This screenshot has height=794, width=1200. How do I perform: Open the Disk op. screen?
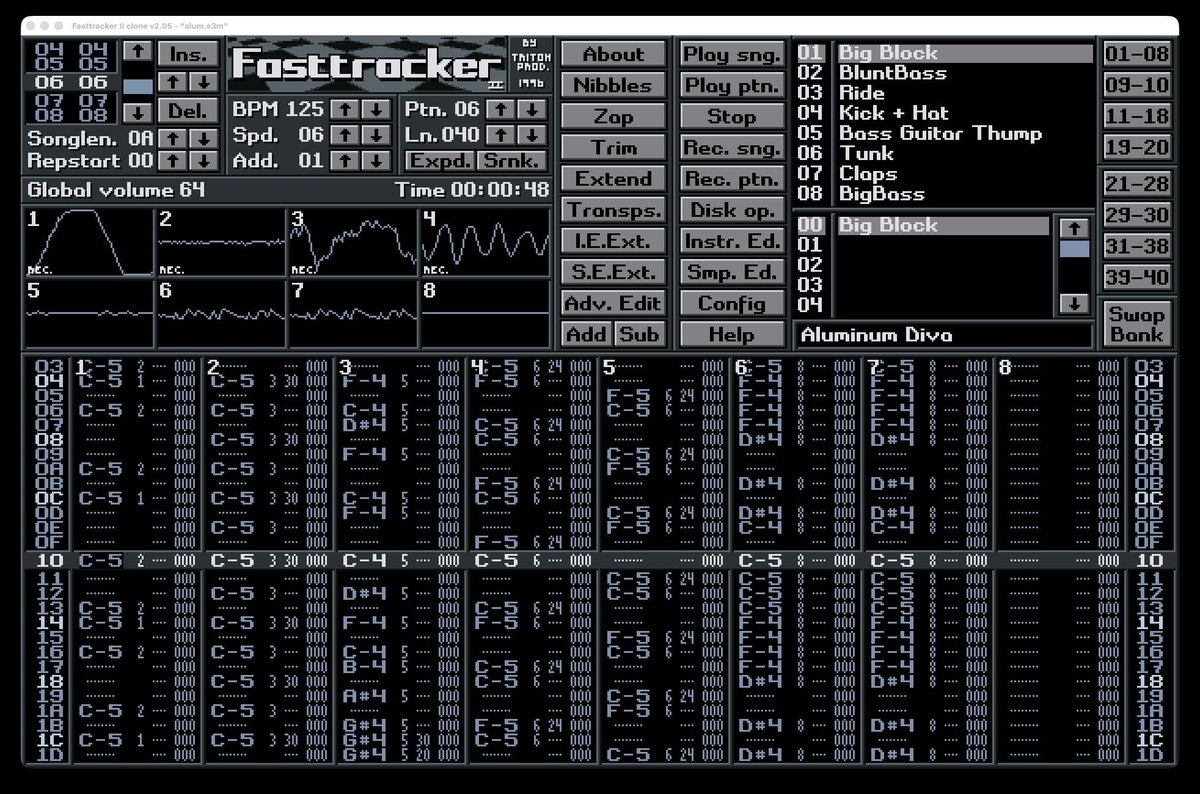(731, 209)
